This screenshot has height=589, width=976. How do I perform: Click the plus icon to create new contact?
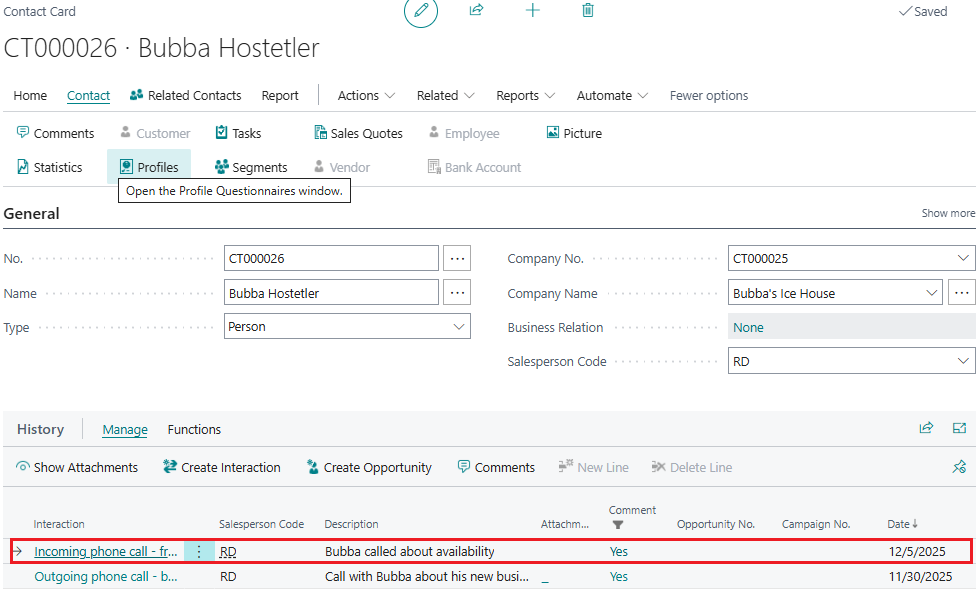coord(533,10)
